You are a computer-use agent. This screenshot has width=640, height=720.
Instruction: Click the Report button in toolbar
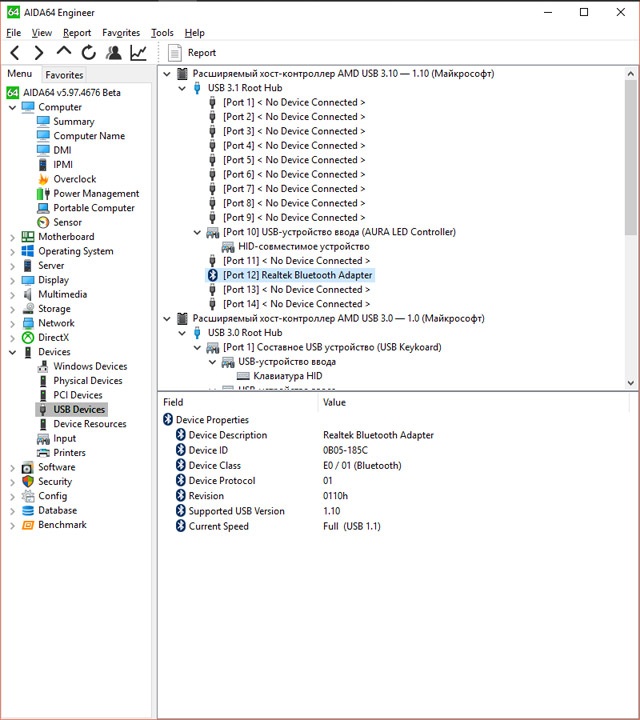tap(192, 53)
